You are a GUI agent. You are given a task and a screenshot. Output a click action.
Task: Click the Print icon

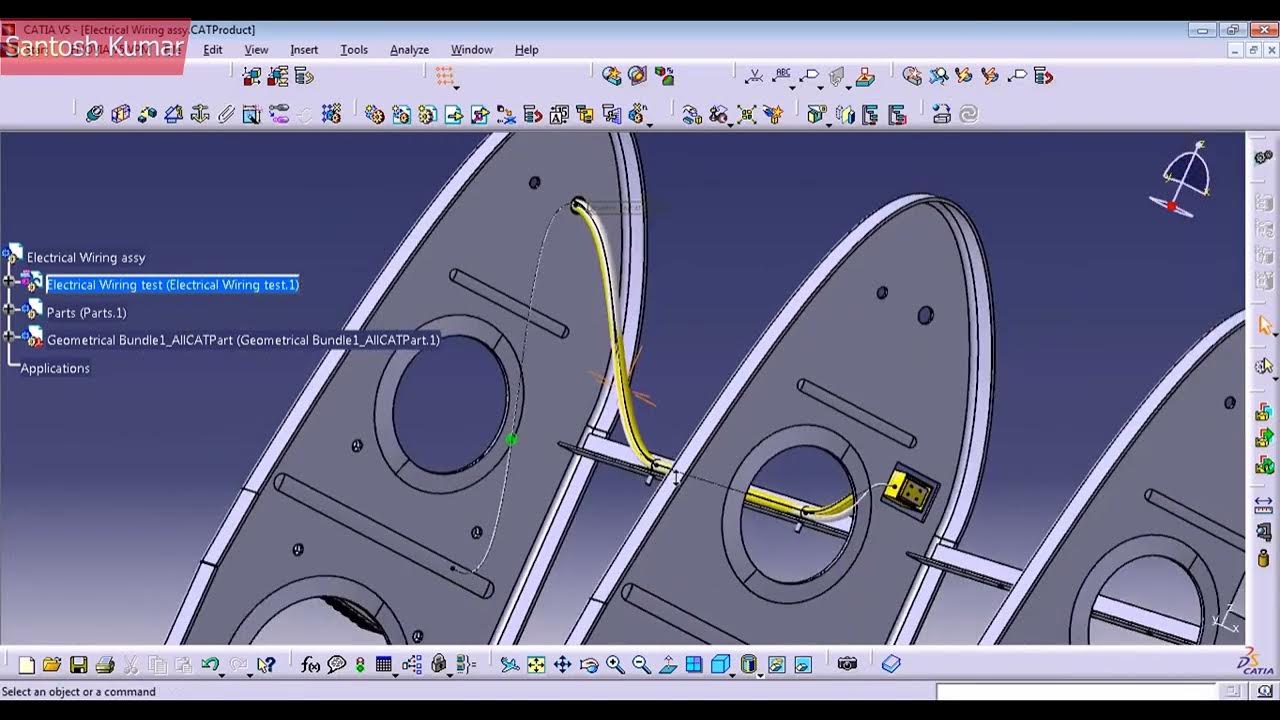click(104, 664)
